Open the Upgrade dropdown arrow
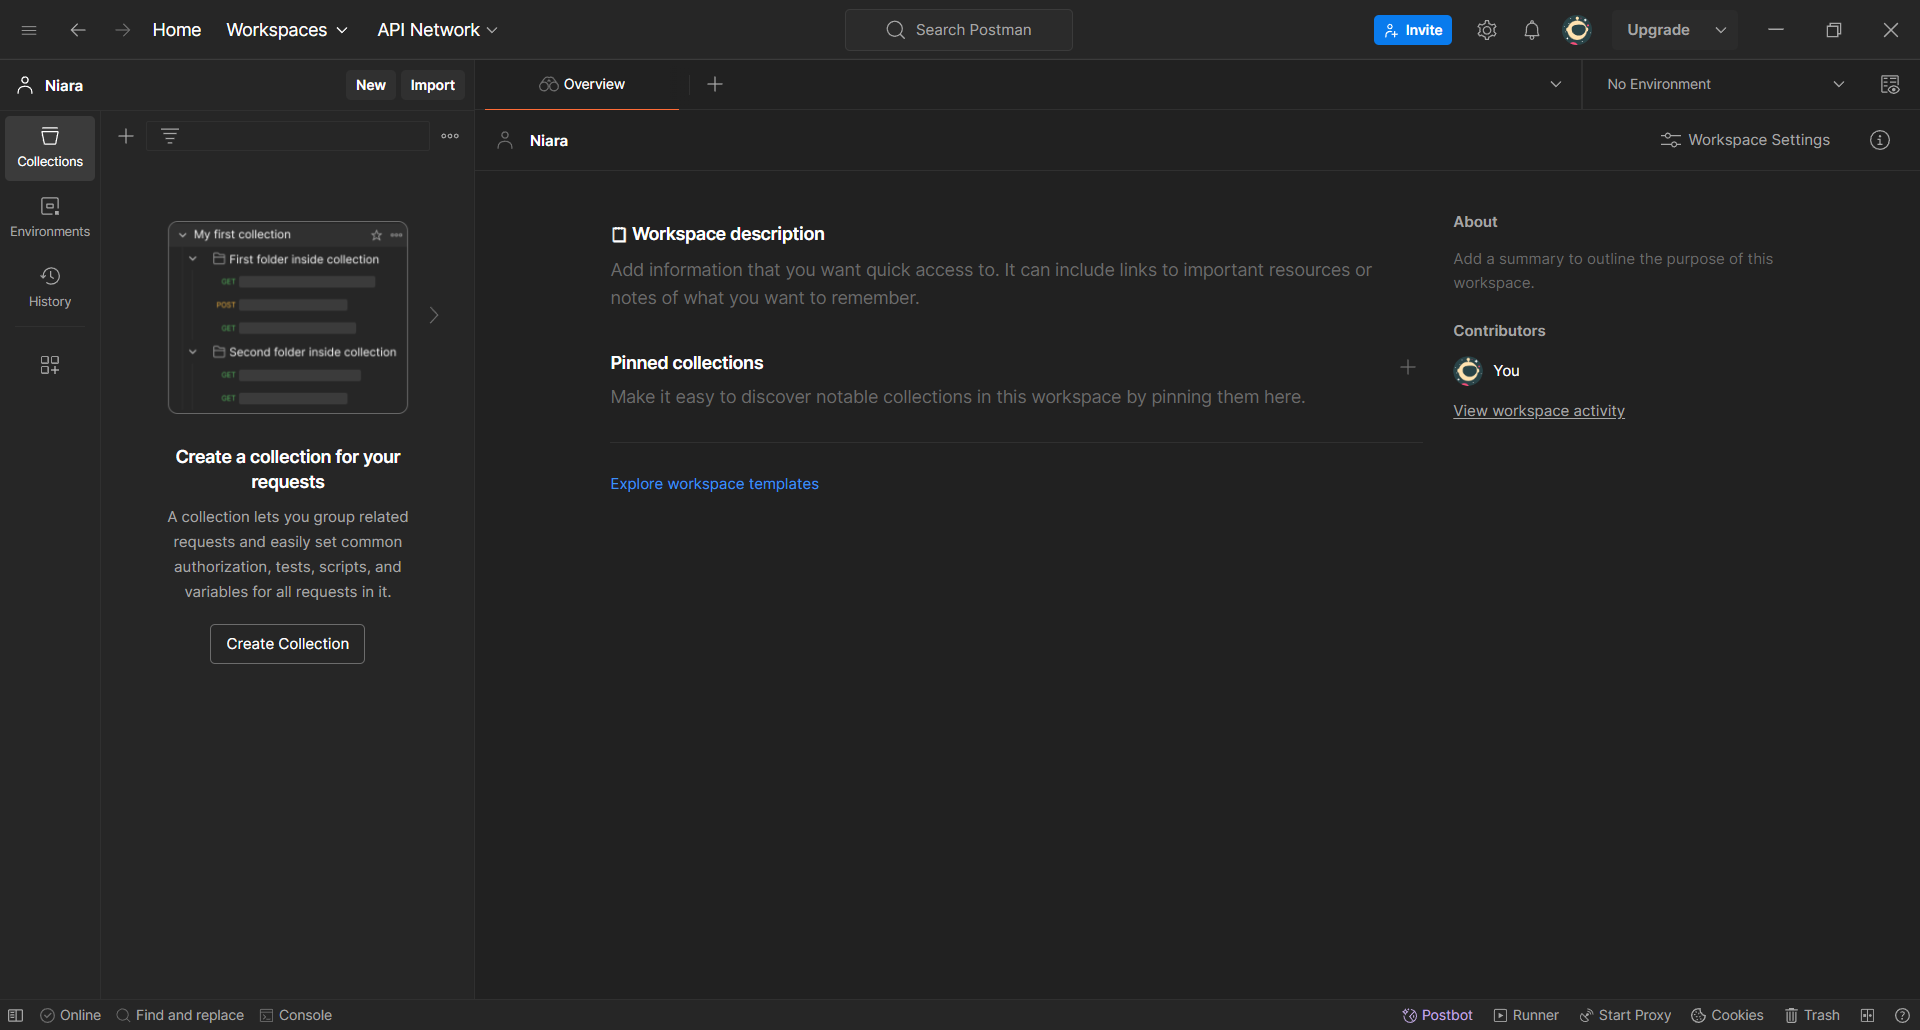Screen dimensions: 1920x1030 [x=1721, y=30]
